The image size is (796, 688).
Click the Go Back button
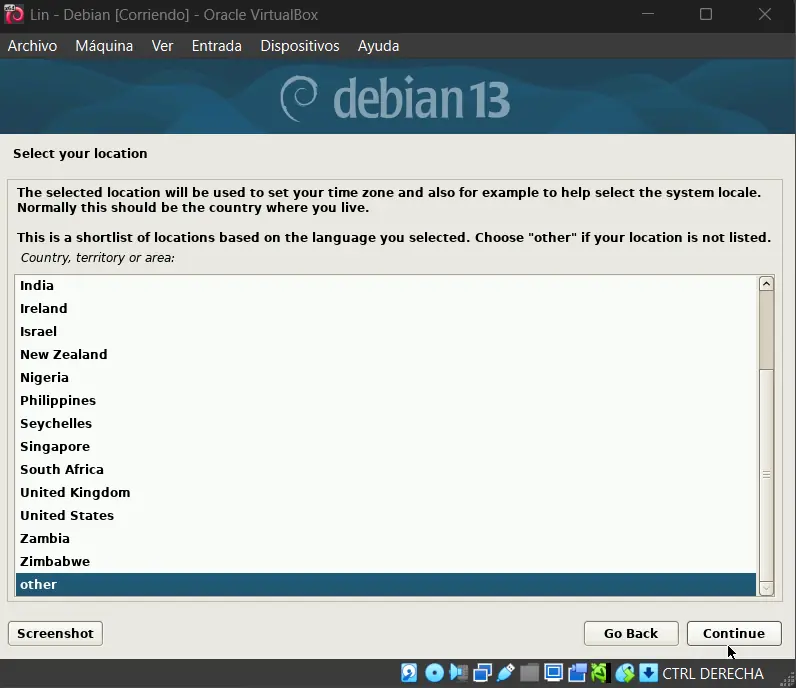[x=631, y=633]
